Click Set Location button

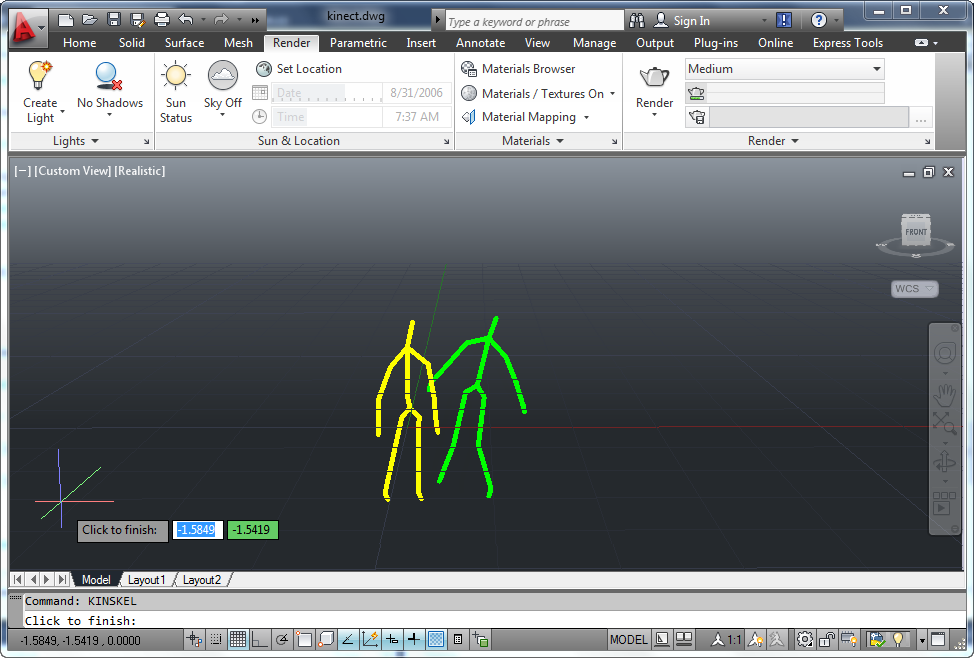299,69
